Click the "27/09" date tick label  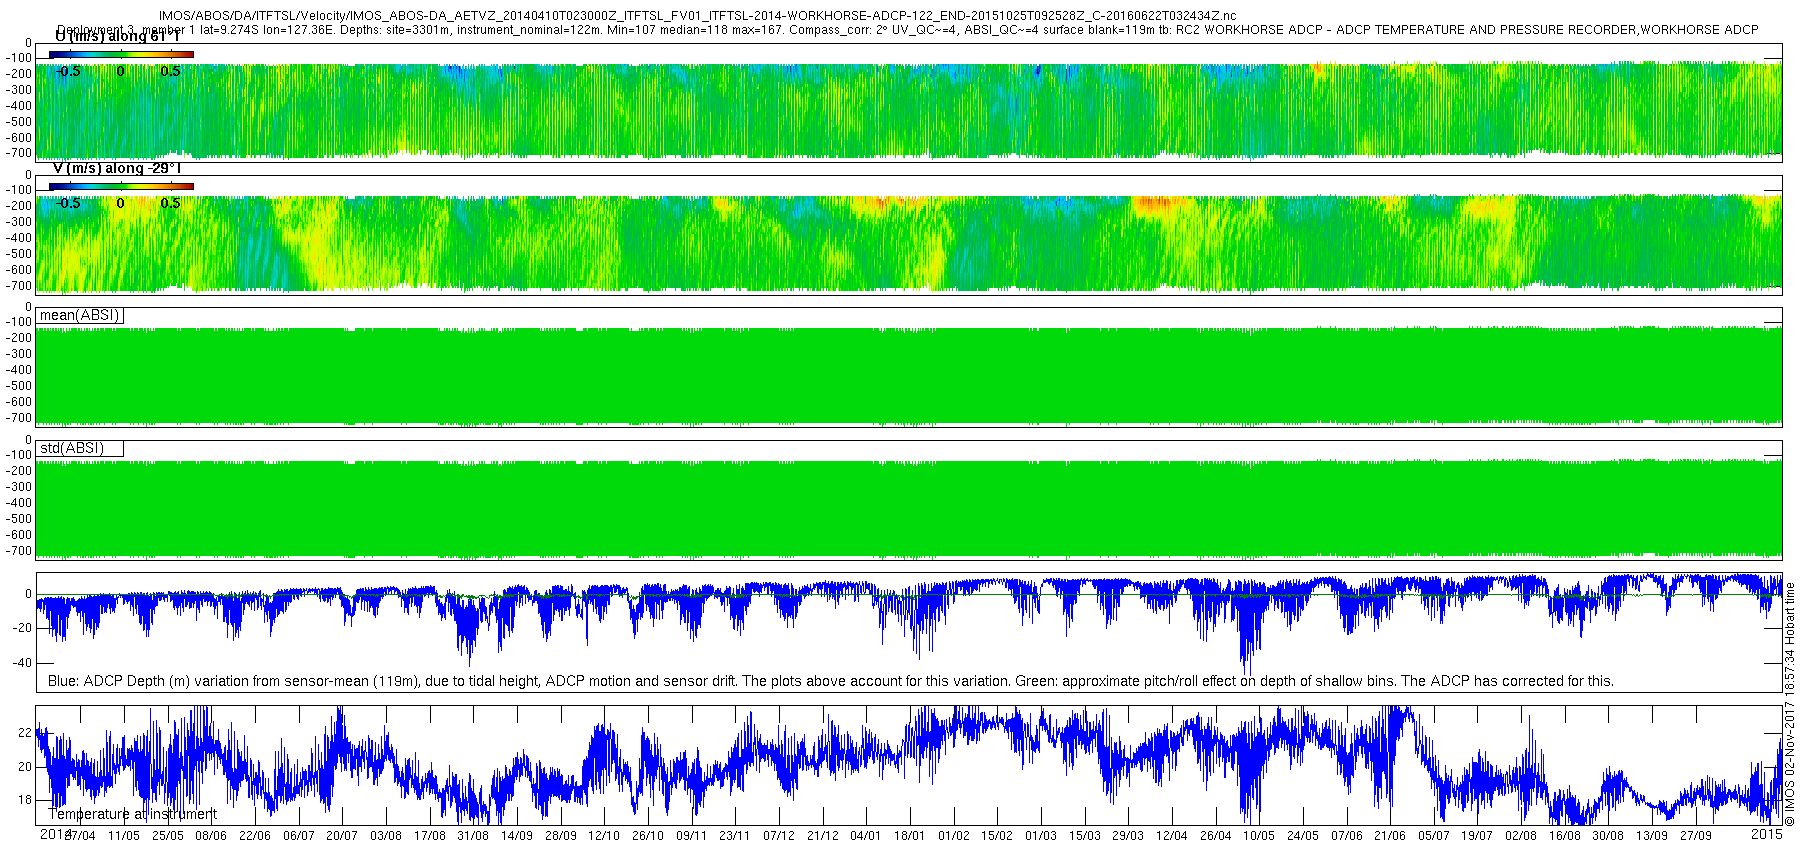click(1696, 836)
